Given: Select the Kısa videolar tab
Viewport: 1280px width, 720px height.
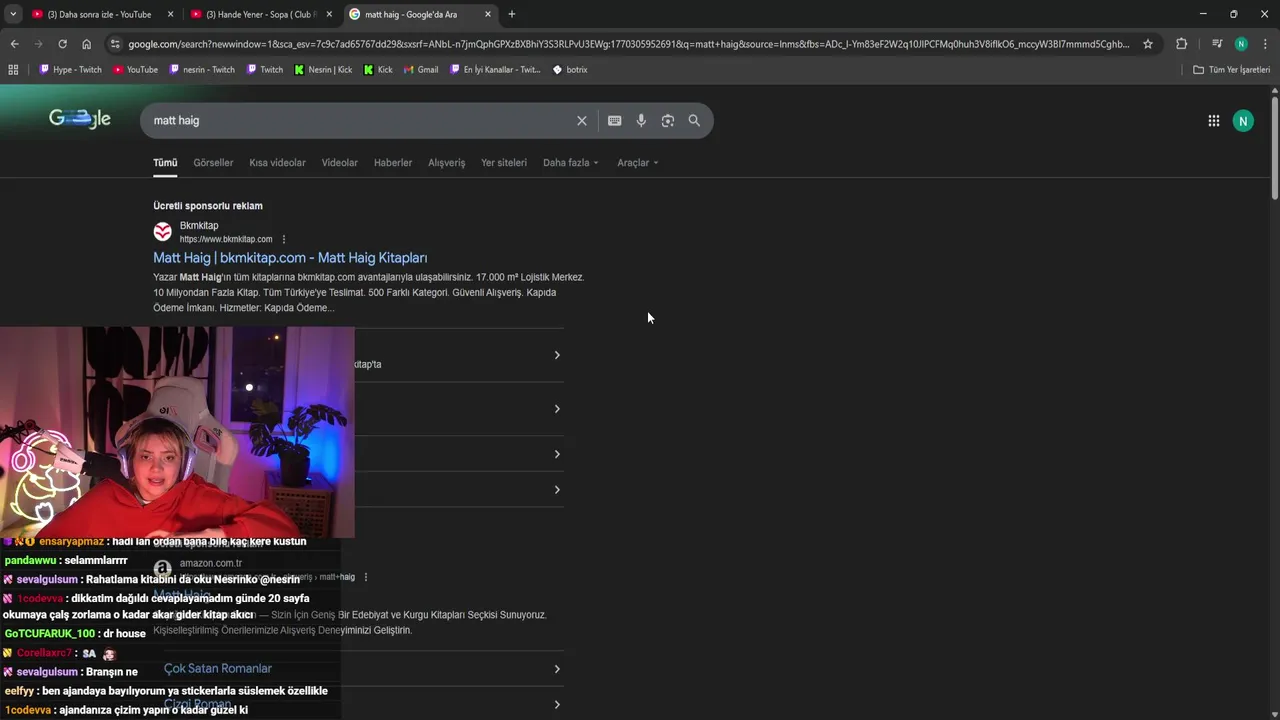Looking at the screenshot, I should [x=277, y=163].
